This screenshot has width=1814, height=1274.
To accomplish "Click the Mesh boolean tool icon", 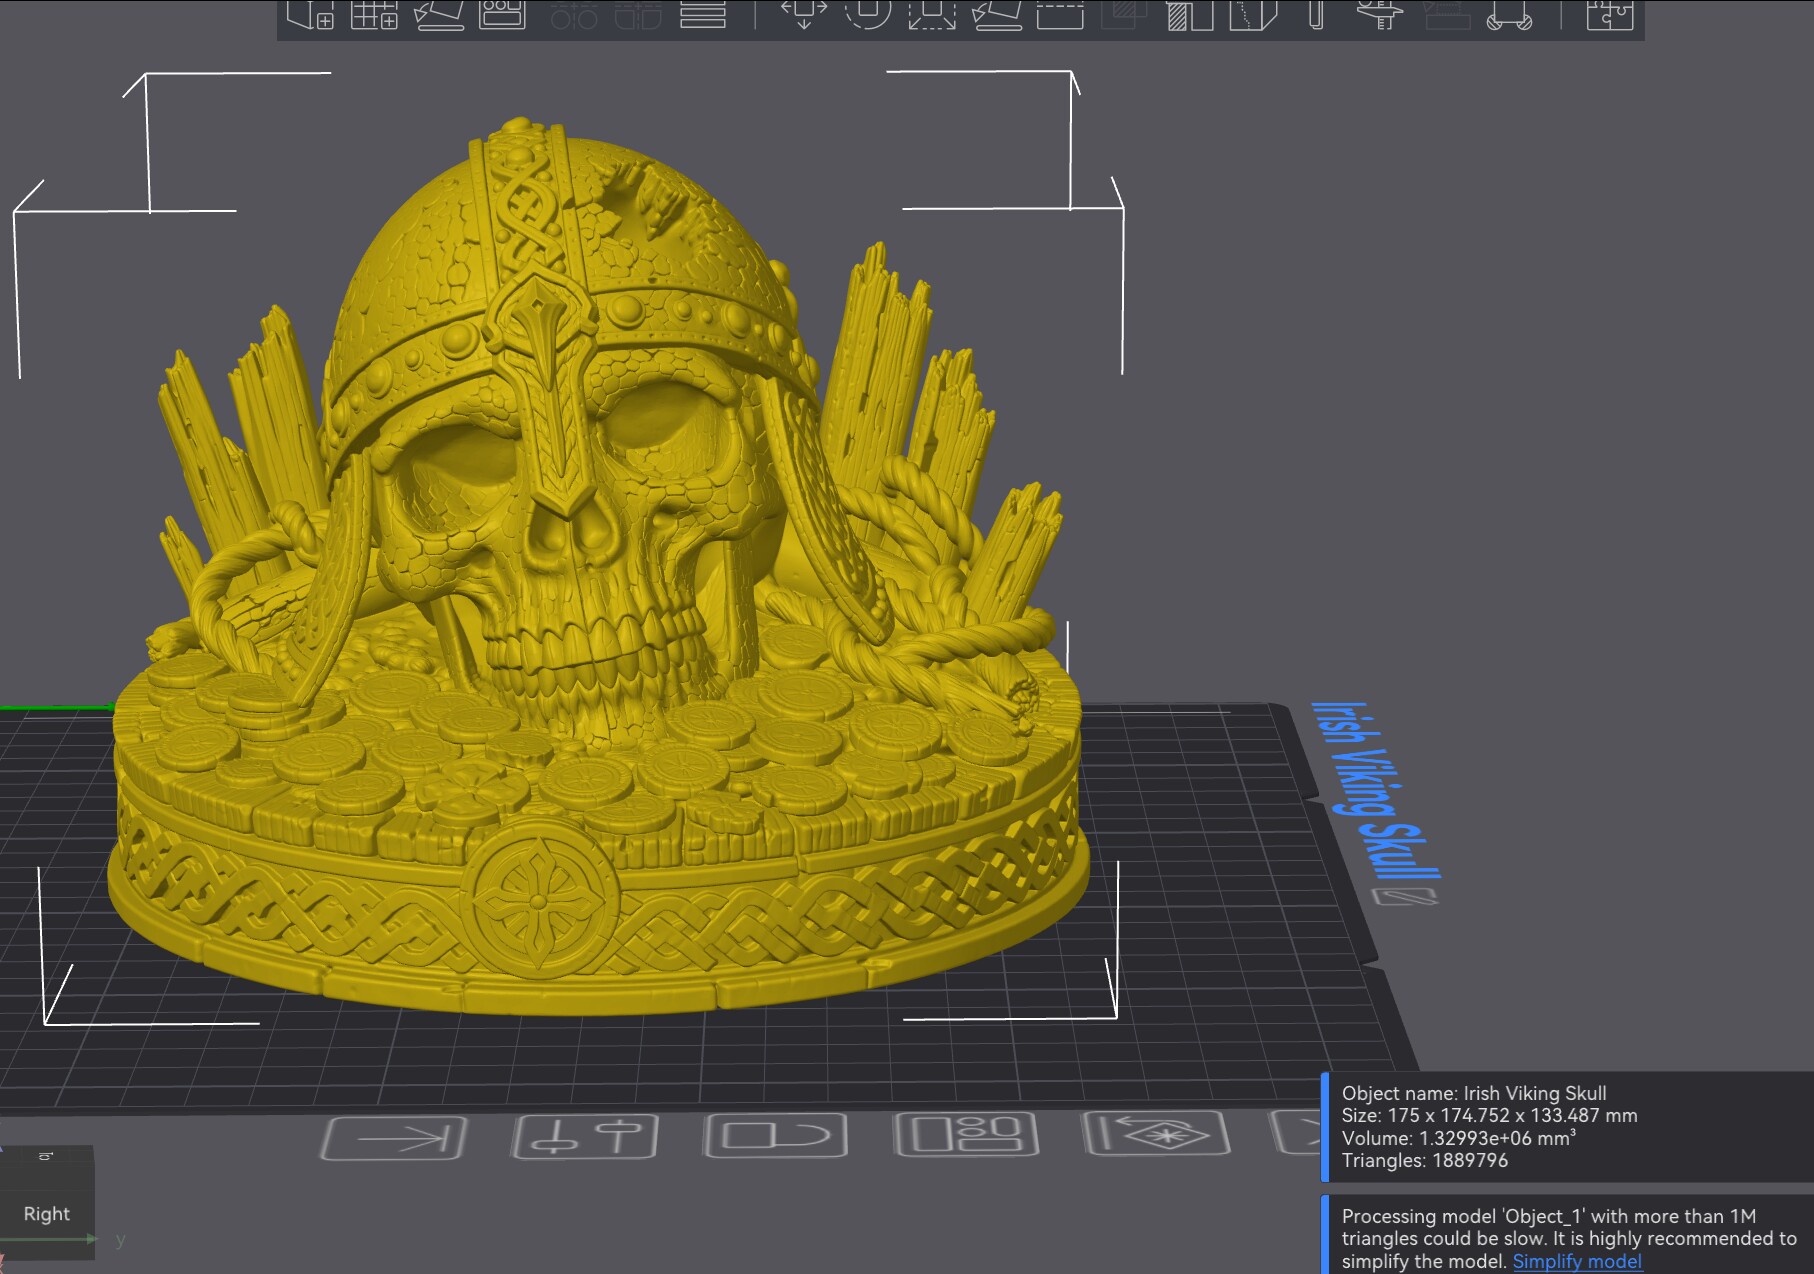I will 1124,14.
